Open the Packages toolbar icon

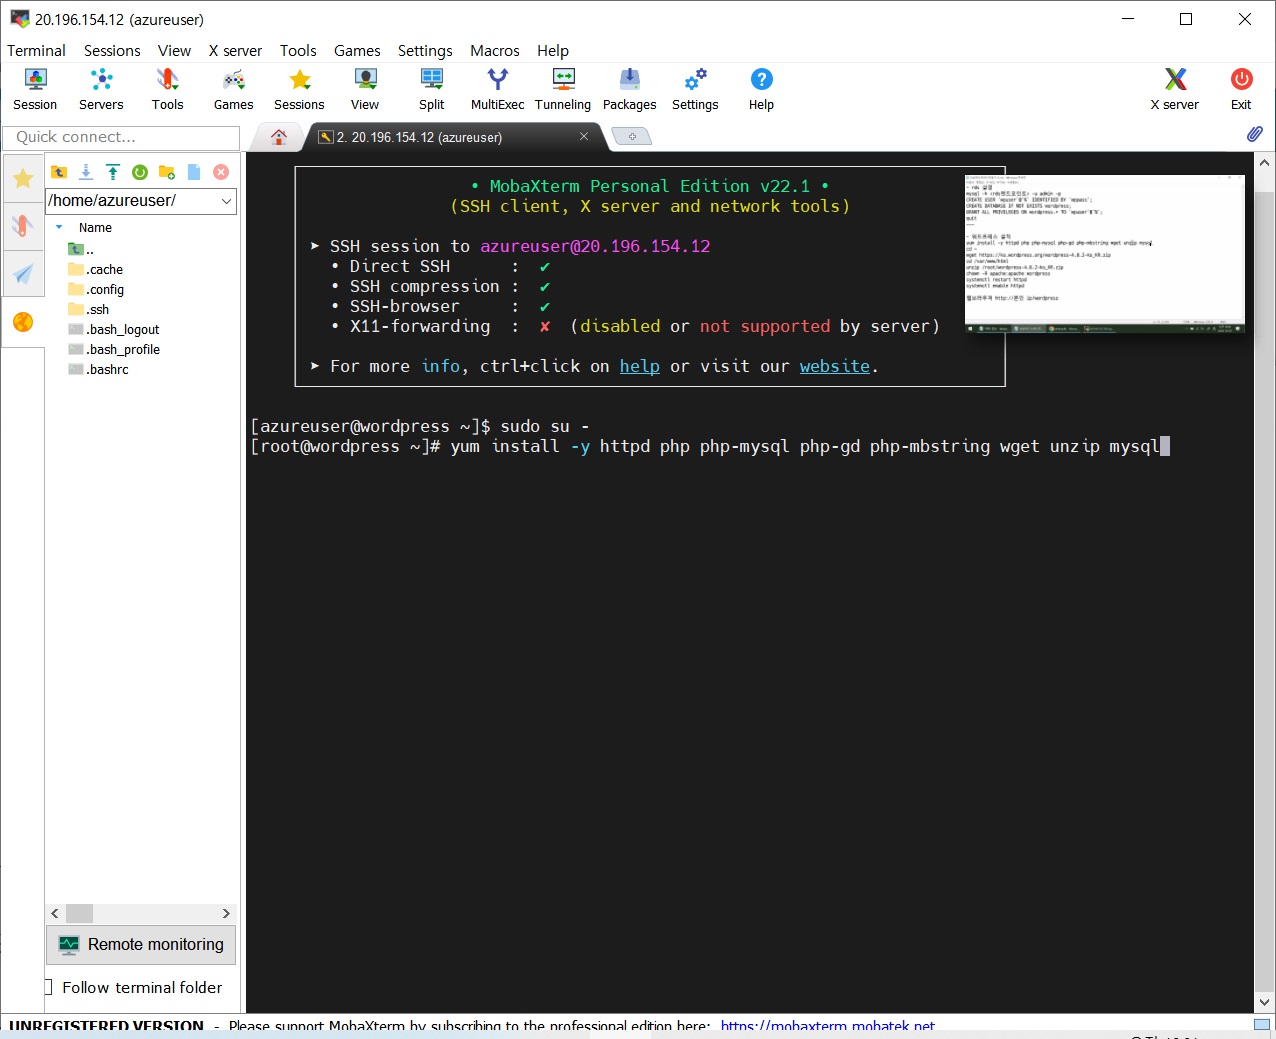point(629,89)
